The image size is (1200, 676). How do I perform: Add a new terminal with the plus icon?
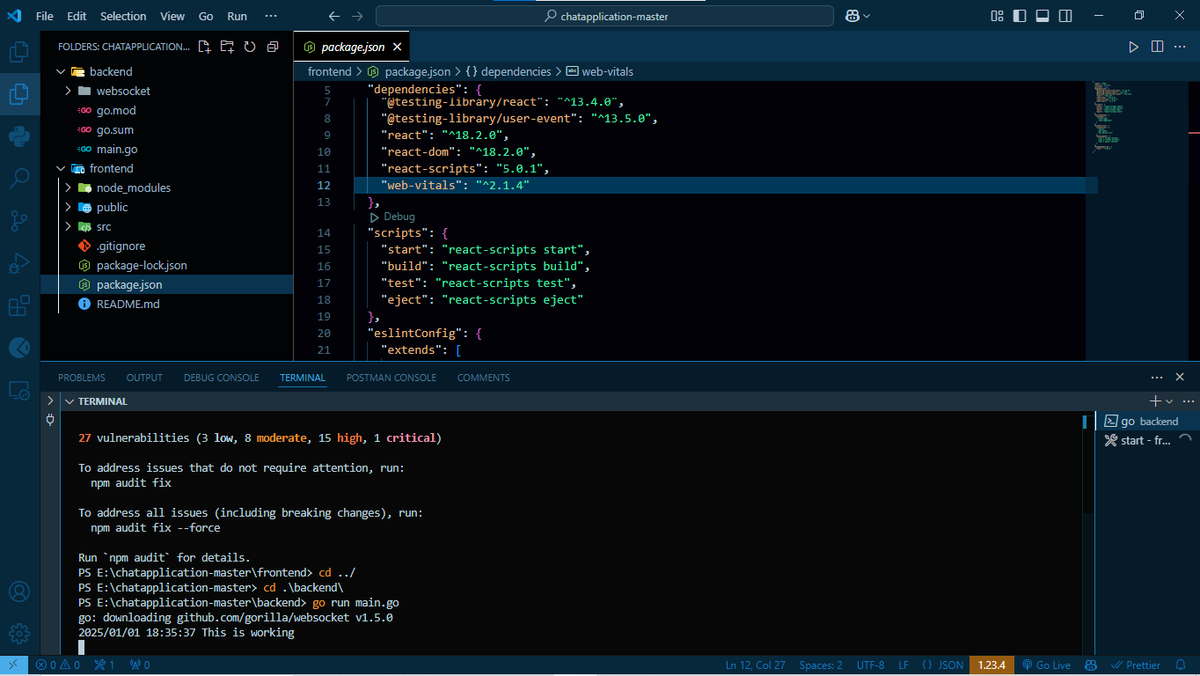(x=1154, y=400)
